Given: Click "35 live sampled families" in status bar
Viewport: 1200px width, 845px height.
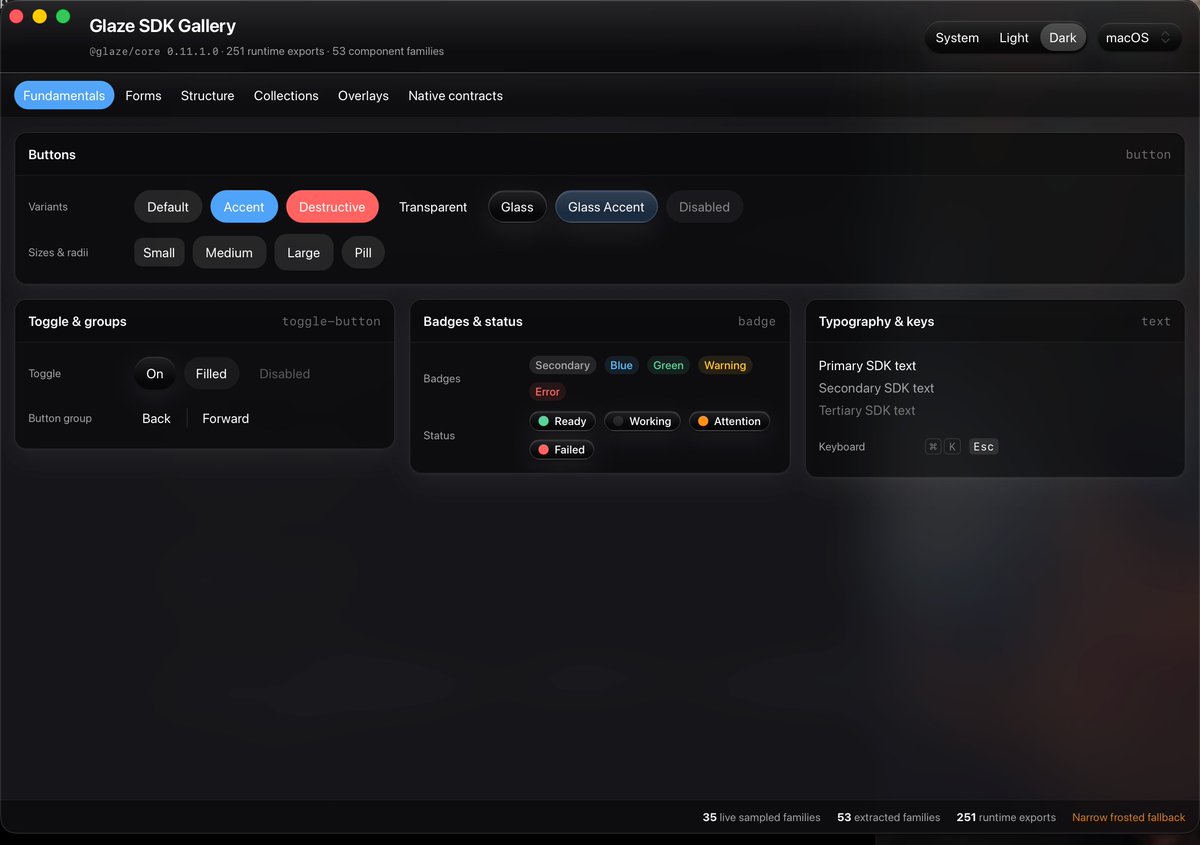Looking at the screenshot, I should pyautogui.click(x=762, y=818).
